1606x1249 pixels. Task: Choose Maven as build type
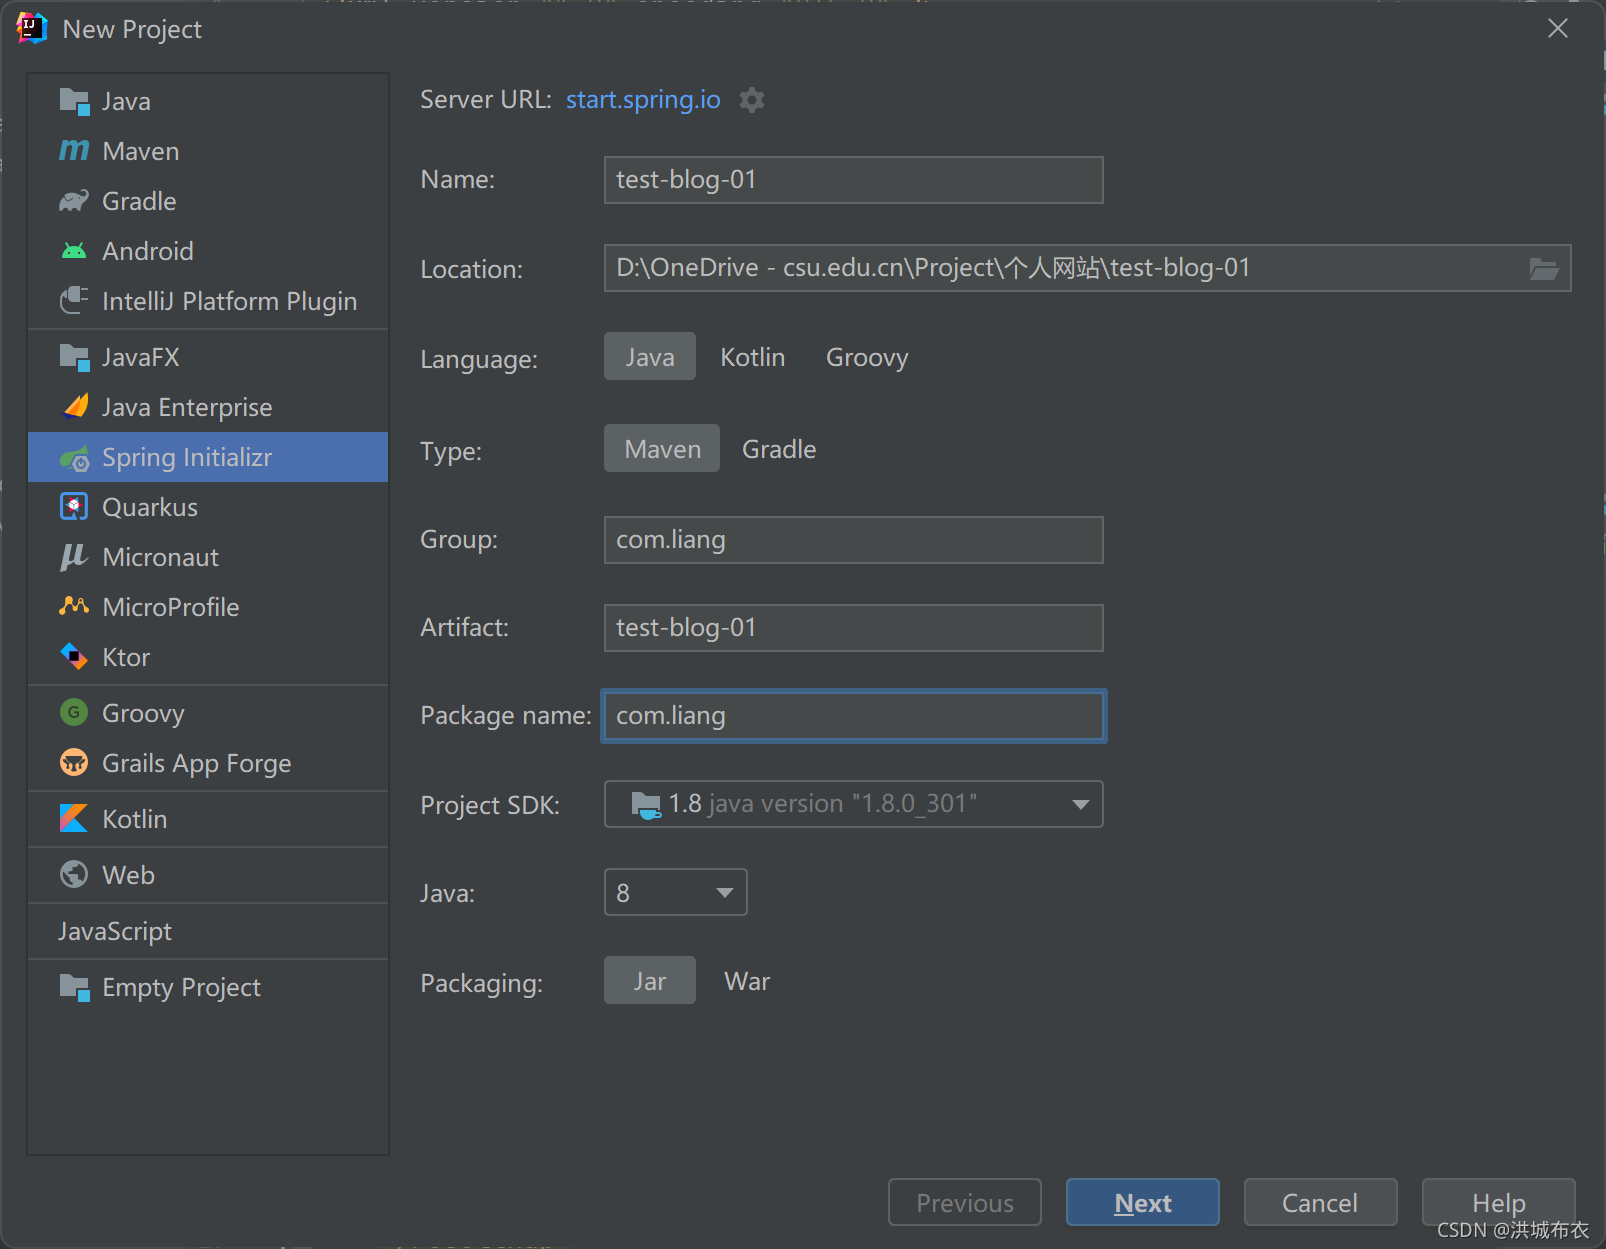pos(662,449)
